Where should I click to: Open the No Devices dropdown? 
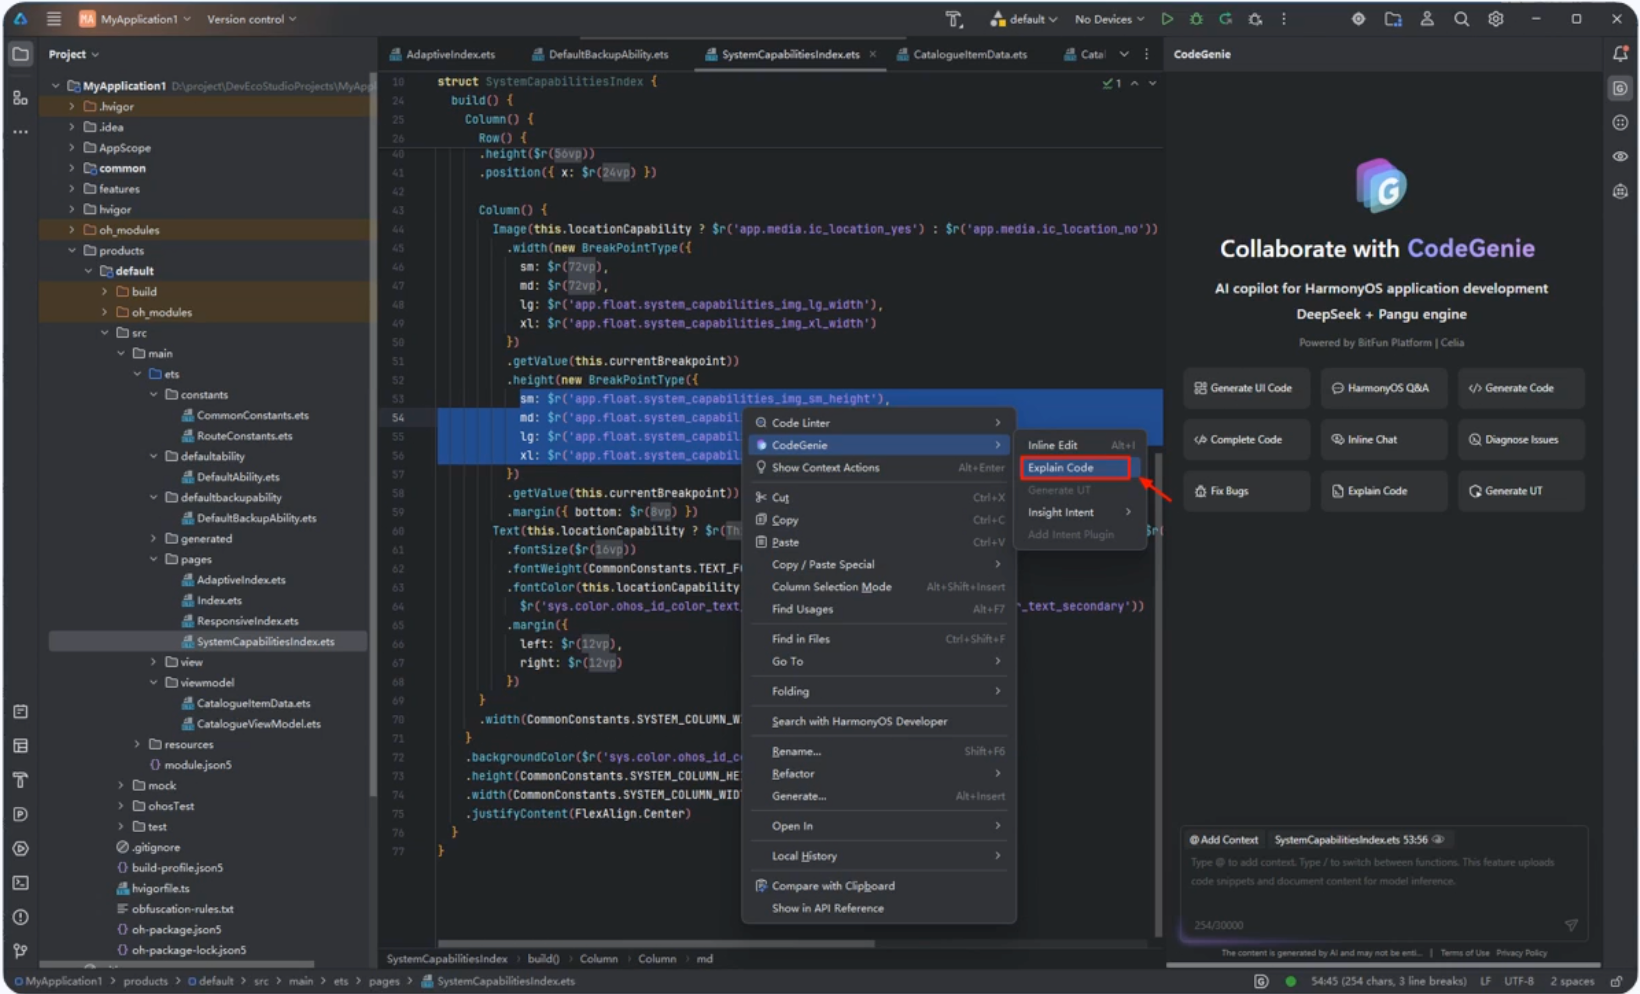[x=1109, y=19]
